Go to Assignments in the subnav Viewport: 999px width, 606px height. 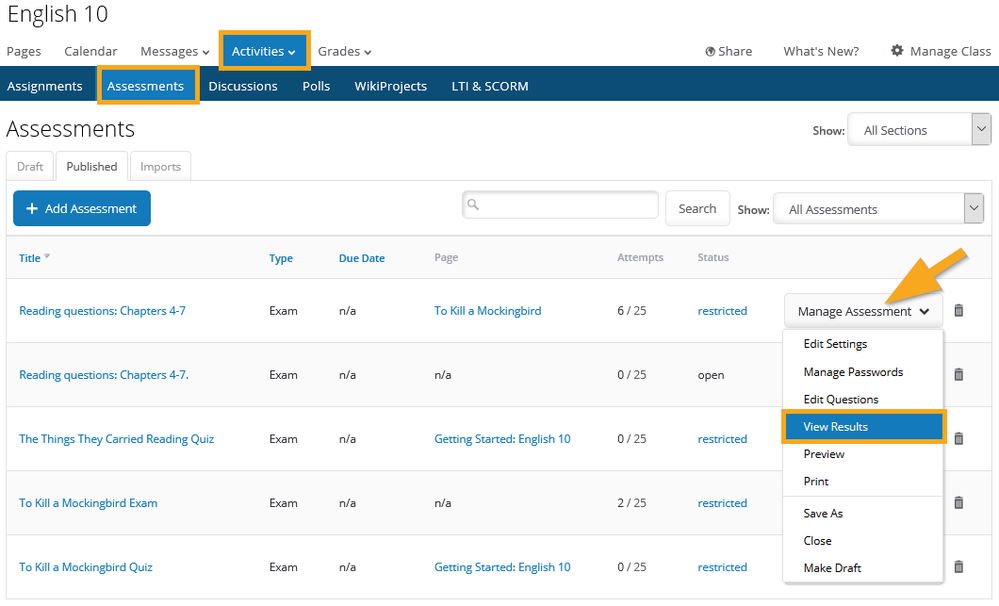tap(45, 86)
